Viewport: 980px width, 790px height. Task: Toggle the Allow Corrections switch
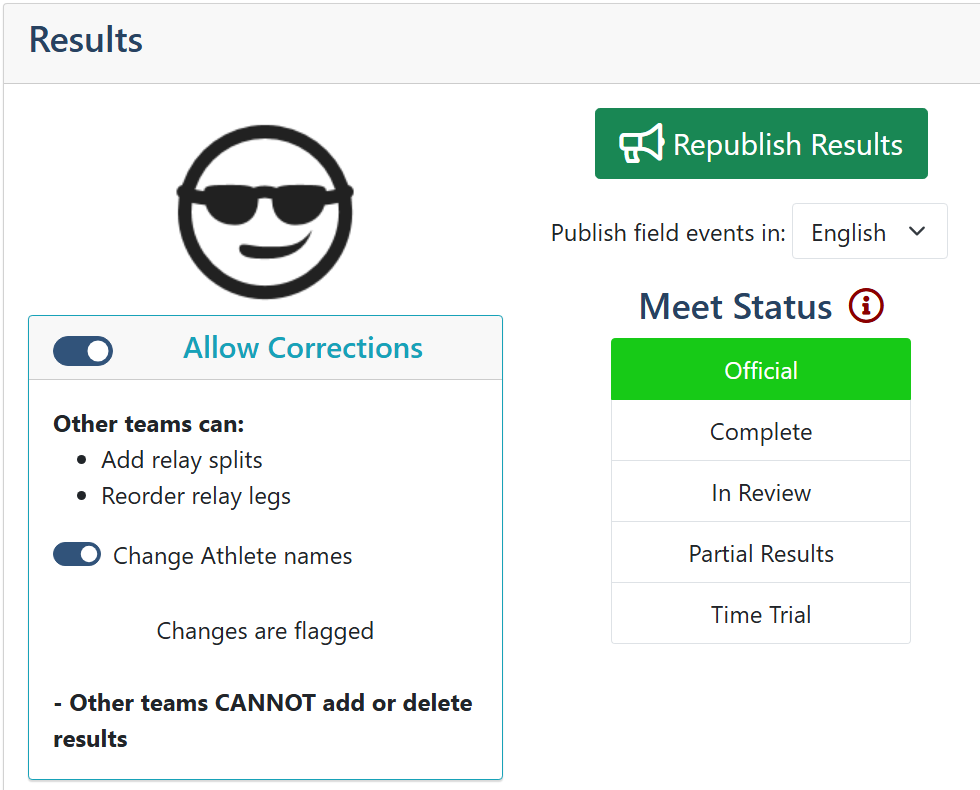[x=83, y=351]
